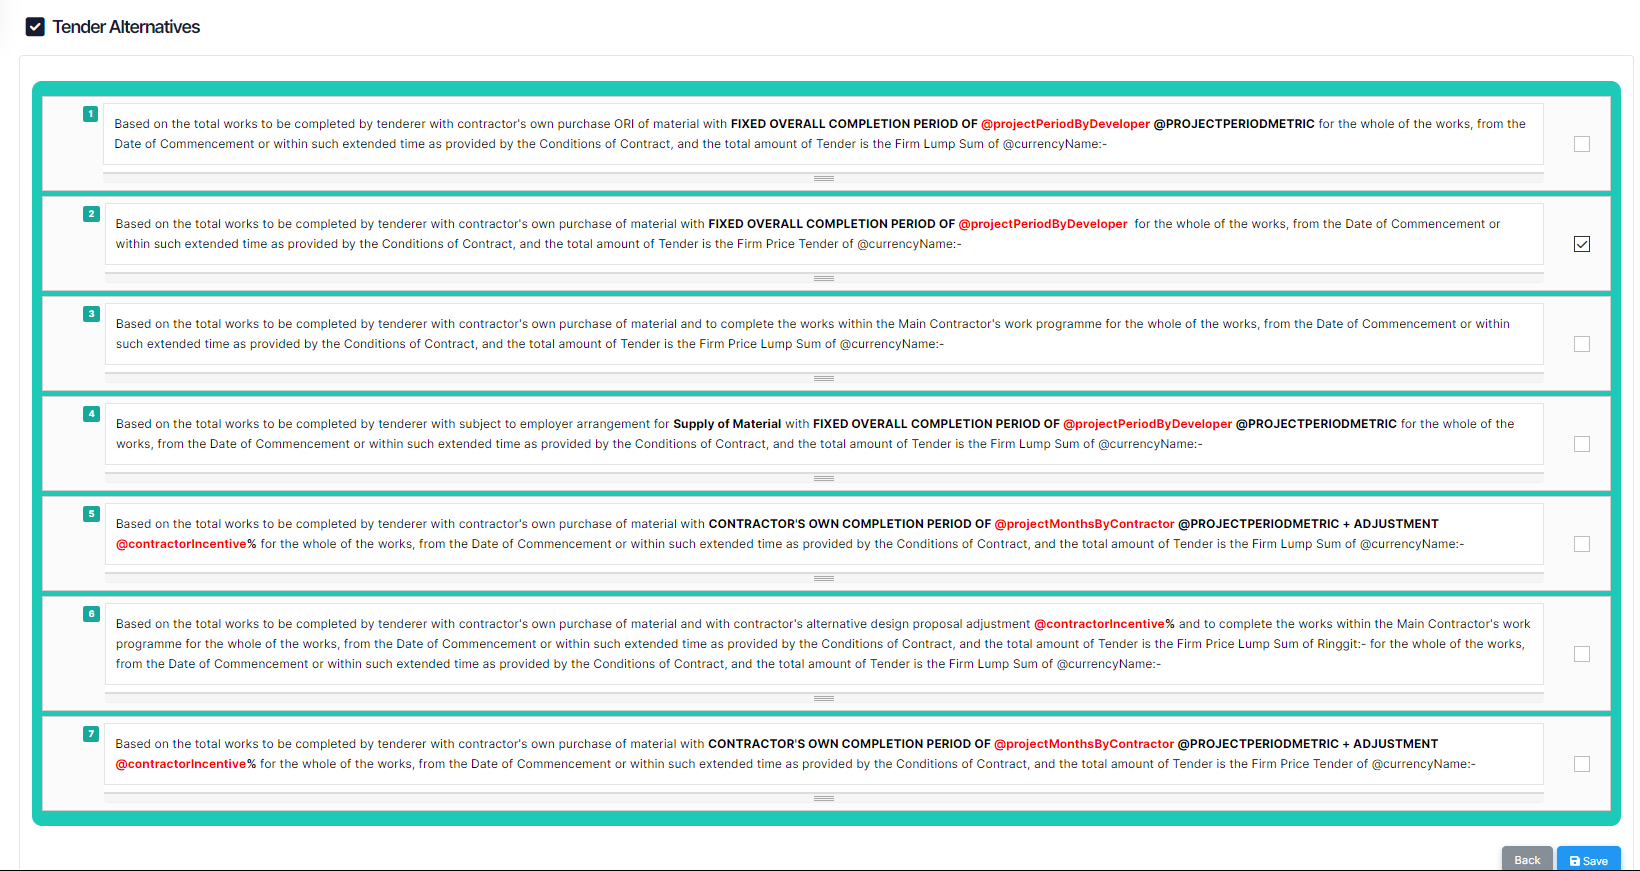Click the resize handle under alternative 4 text

(824, 478)
